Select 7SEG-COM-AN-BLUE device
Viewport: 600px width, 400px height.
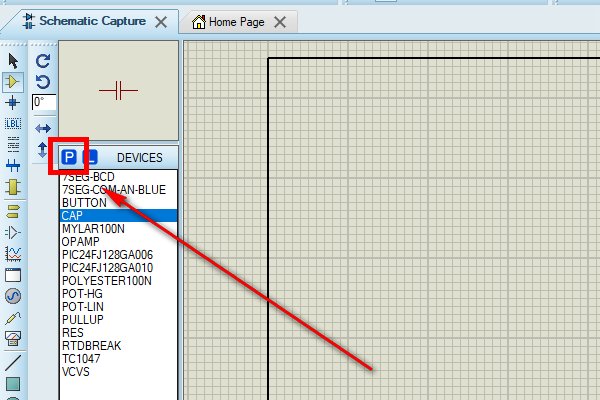(119, 190)
